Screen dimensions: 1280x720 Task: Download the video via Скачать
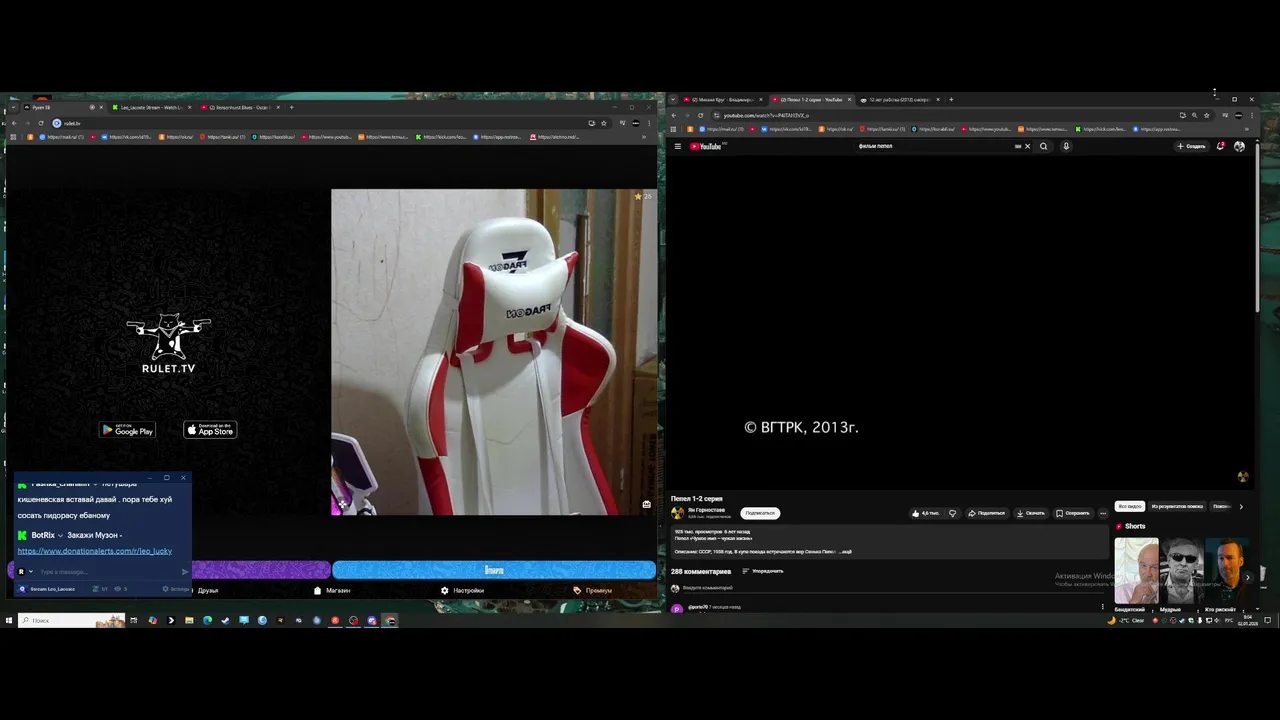point(1030,513)
